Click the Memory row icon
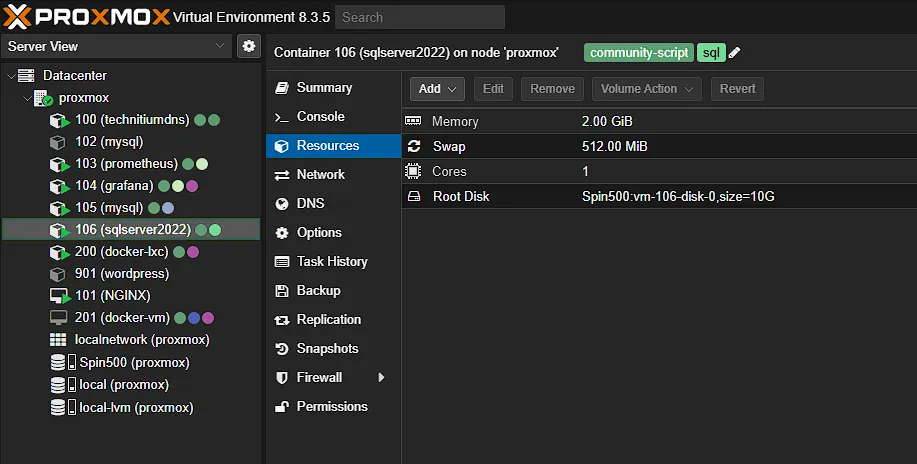917x464 pixels. tap(413, 121)
